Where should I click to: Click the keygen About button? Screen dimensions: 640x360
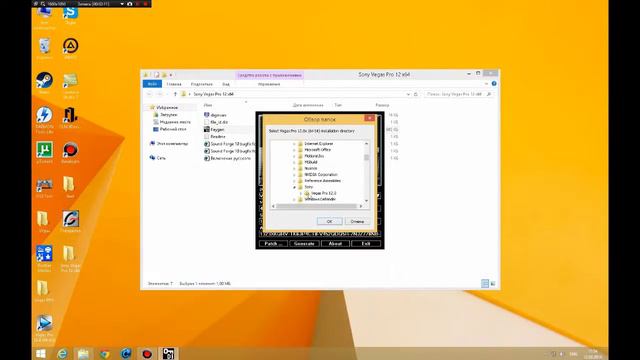tap(335, 244)
